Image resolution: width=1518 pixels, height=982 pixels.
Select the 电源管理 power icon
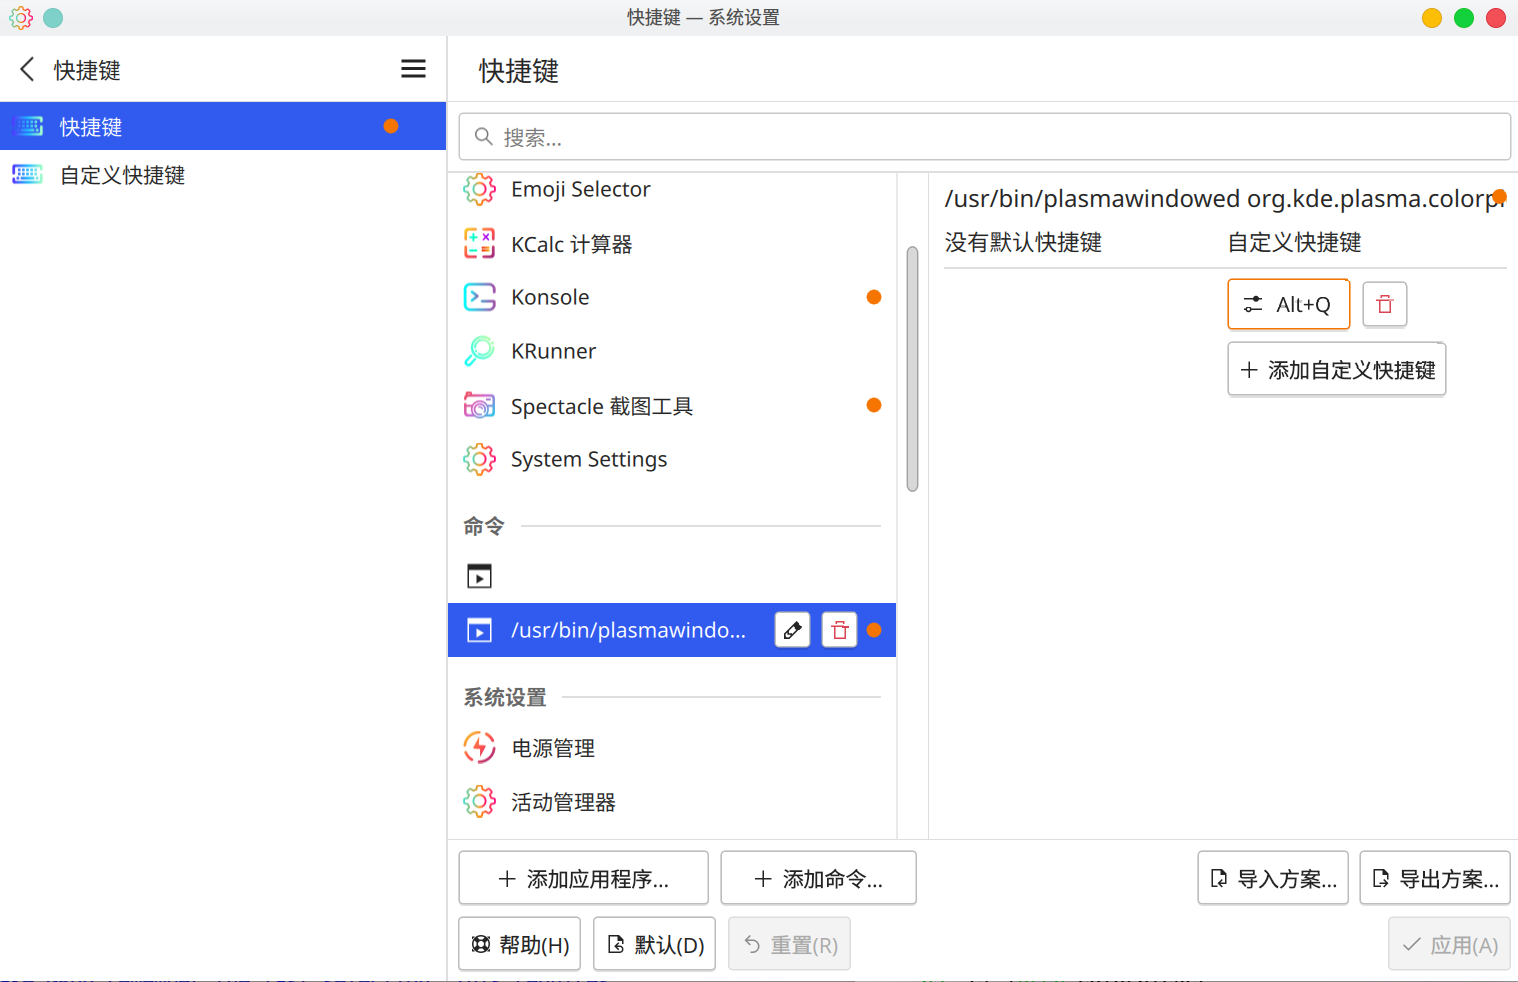[479, 747]
